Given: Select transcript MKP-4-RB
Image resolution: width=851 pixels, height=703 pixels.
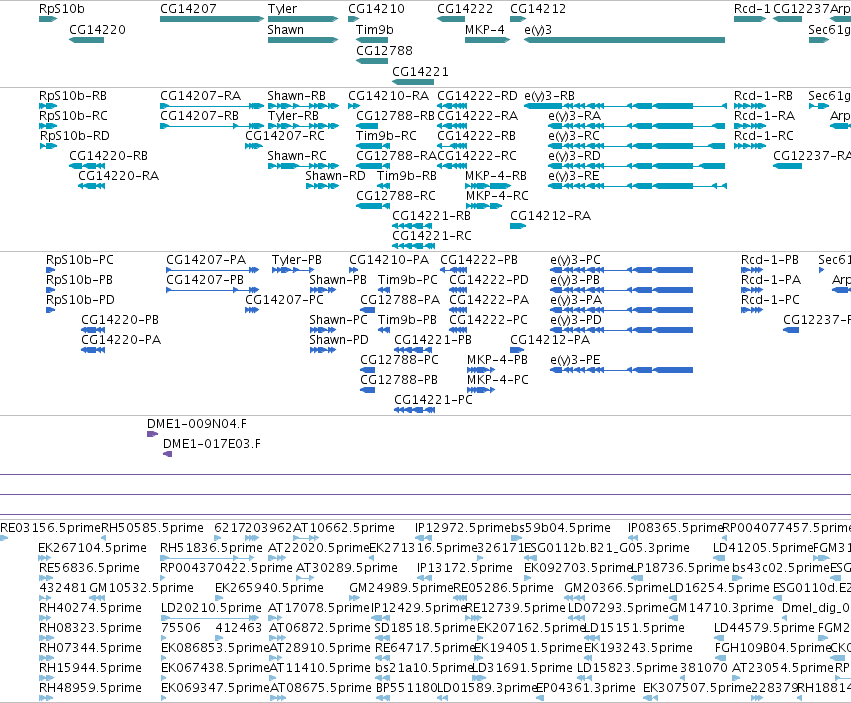Looking at the screenshot, I should (496, 176).
